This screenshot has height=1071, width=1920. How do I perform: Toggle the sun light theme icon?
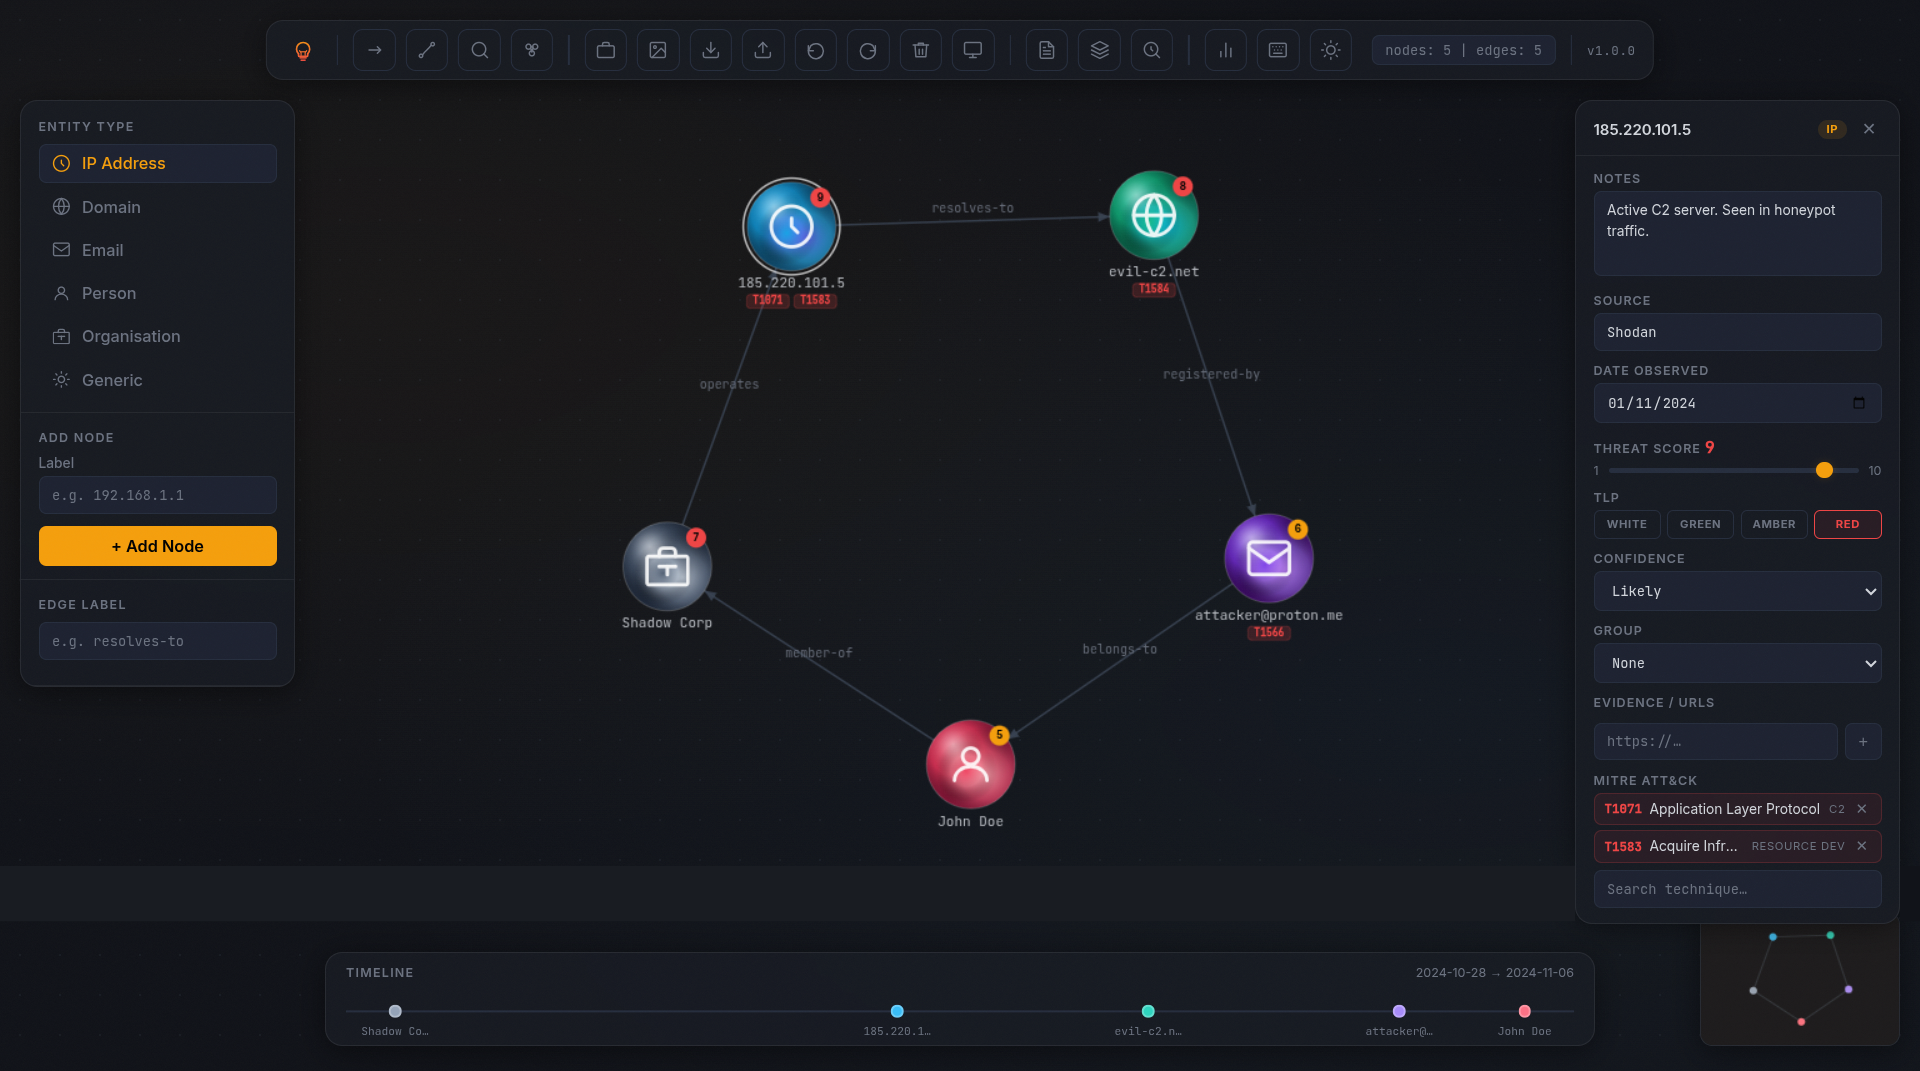tap(1331, 50)
